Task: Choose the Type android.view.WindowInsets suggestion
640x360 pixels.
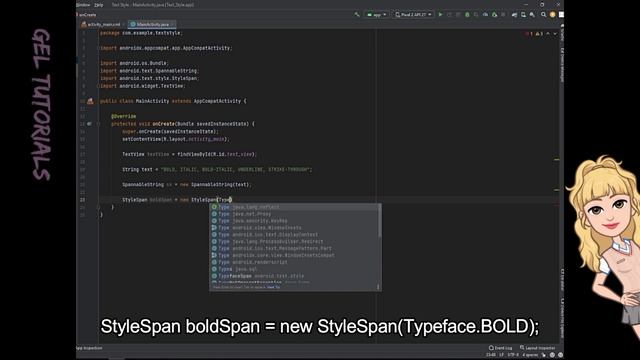Action: [293, 228]
